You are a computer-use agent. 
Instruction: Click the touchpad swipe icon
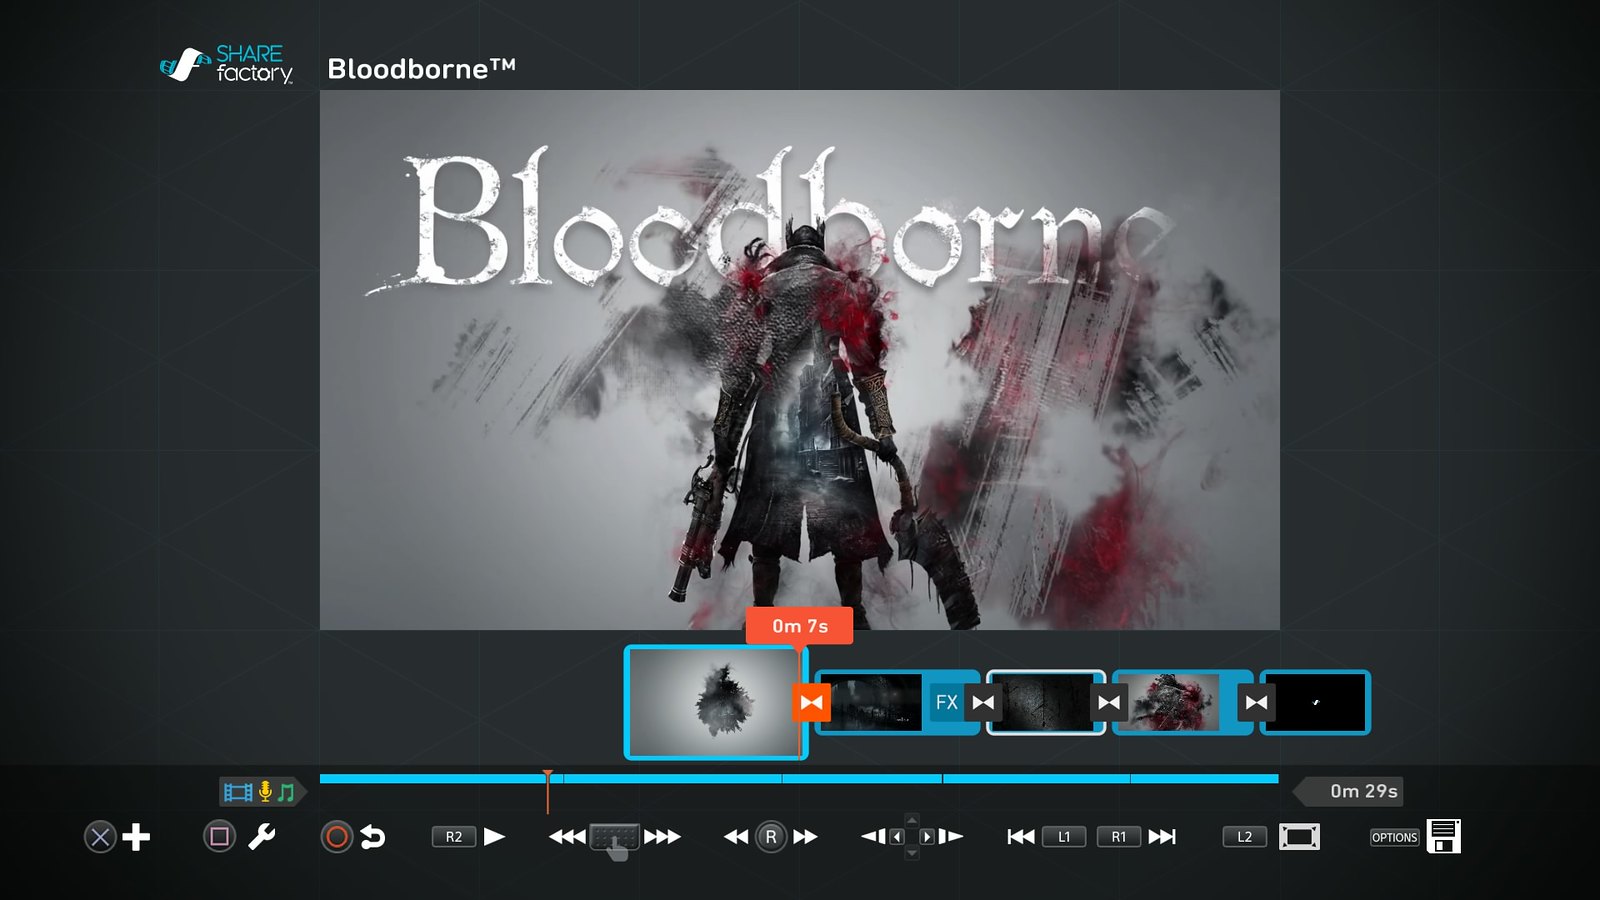coord(614,839)
